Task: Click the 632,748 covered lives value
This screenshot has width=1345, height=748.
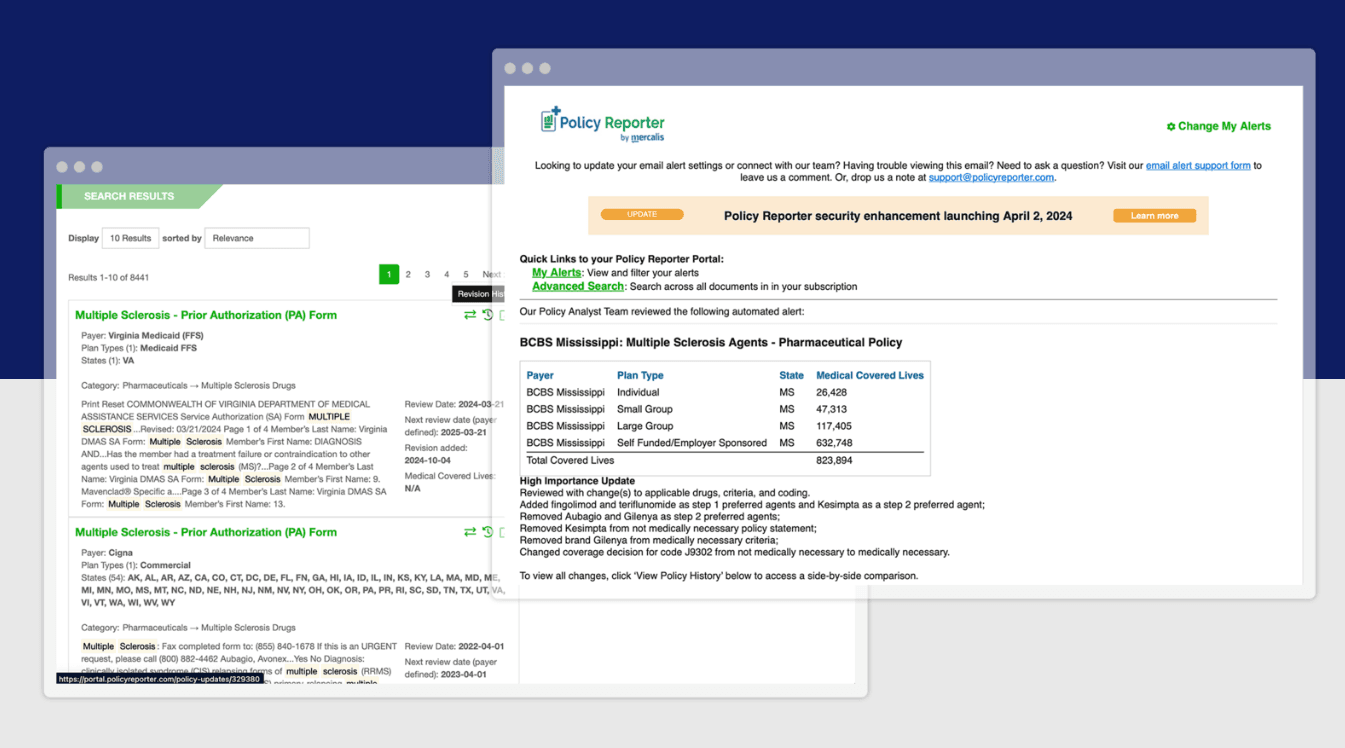Action: pyautogui.click(x=834, y=443)
